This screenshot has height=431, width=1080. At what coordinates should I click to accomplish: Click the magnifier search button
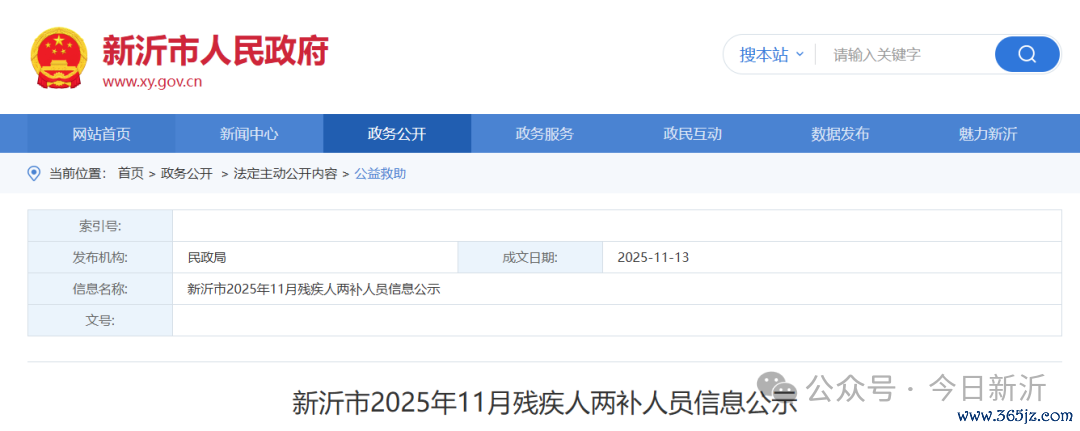point(1026,54)
